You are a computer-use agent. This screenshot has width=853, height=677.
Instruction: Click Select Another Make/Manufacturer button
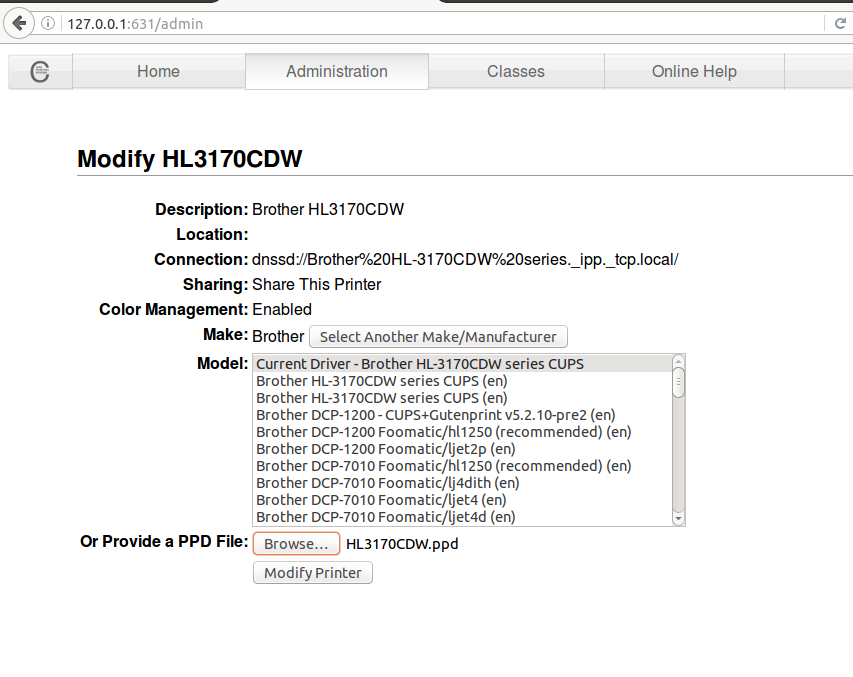[438, 337]
